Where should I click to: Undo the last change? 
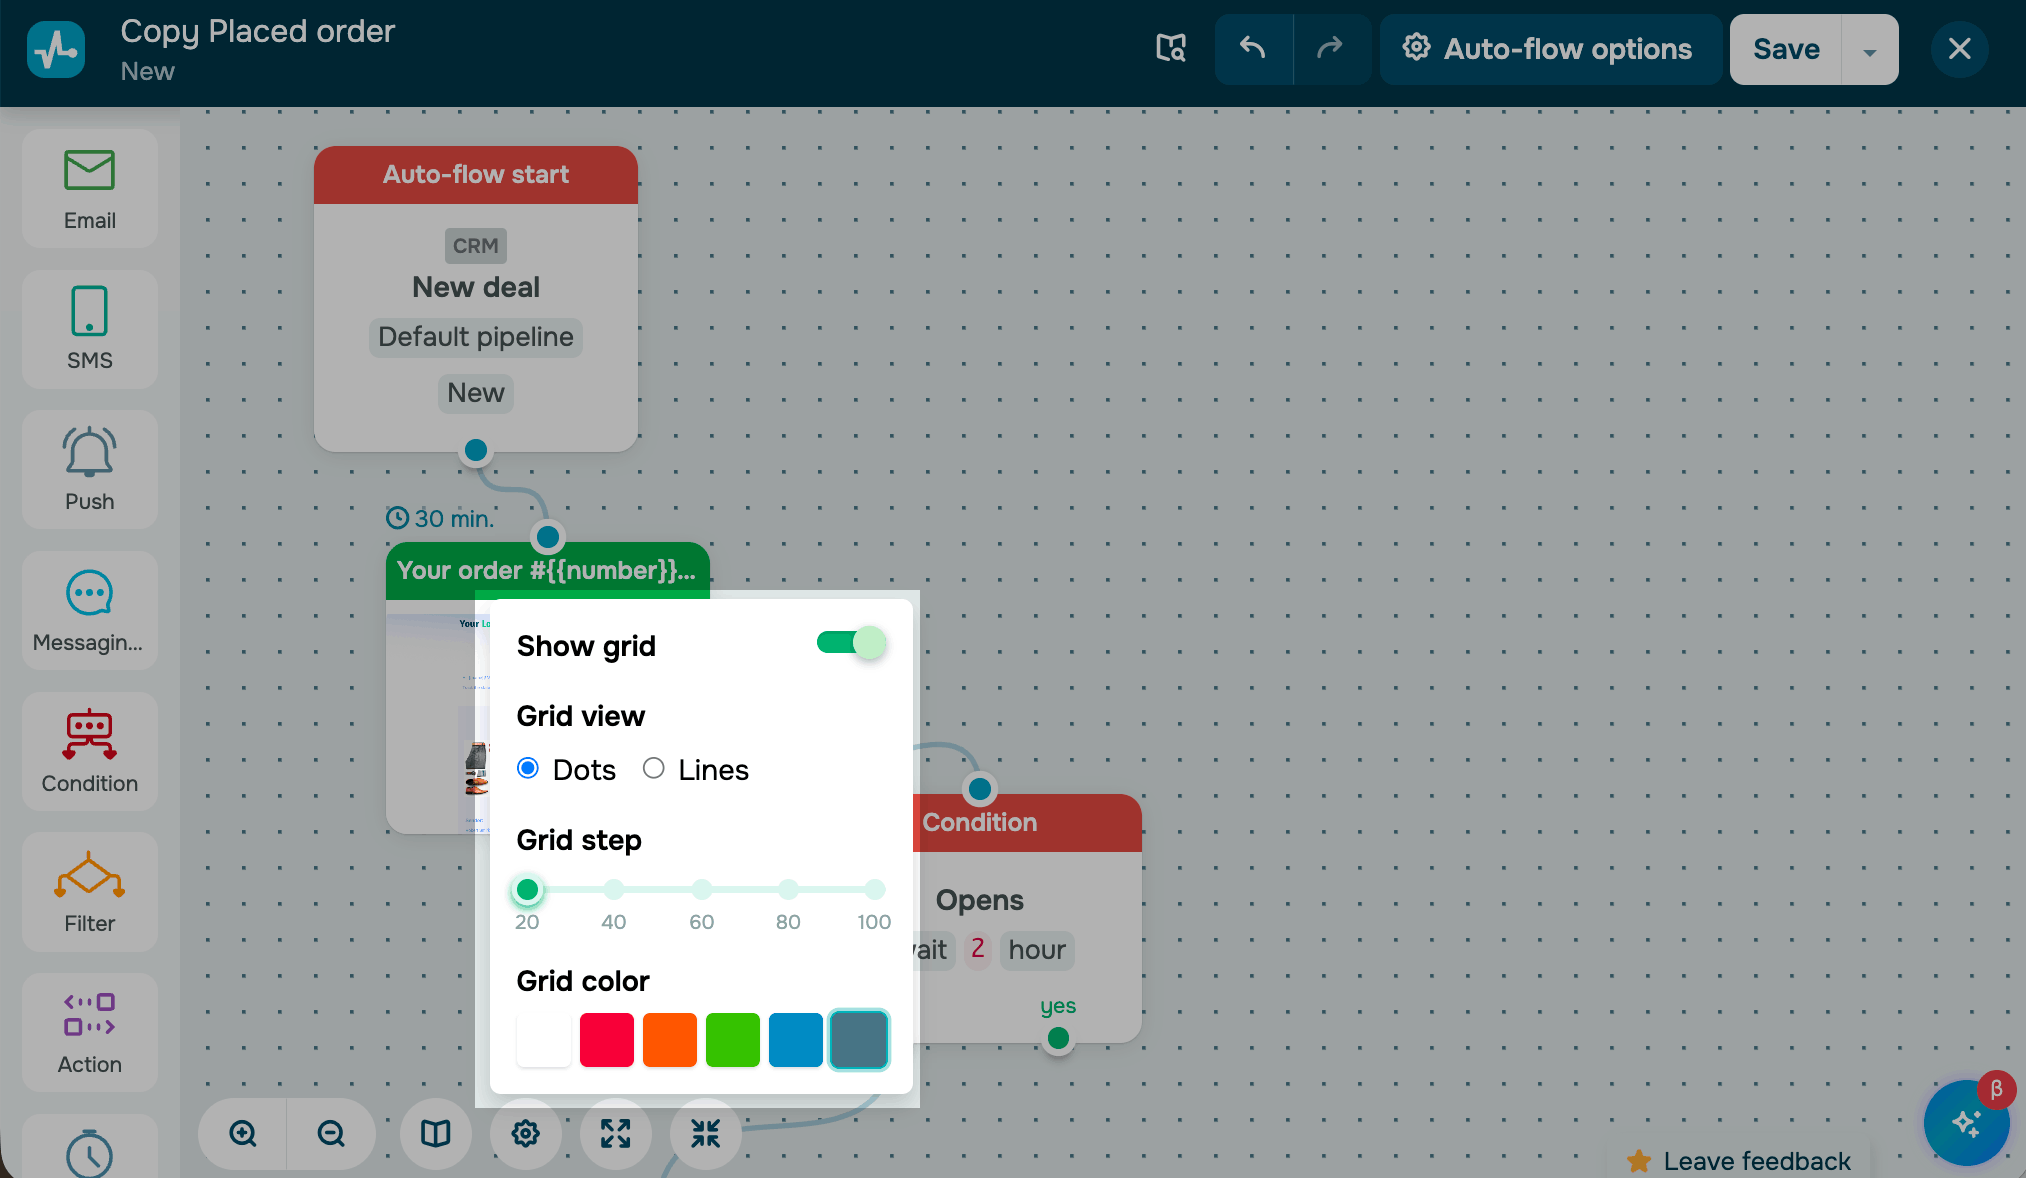click(x=1253, y=48)
